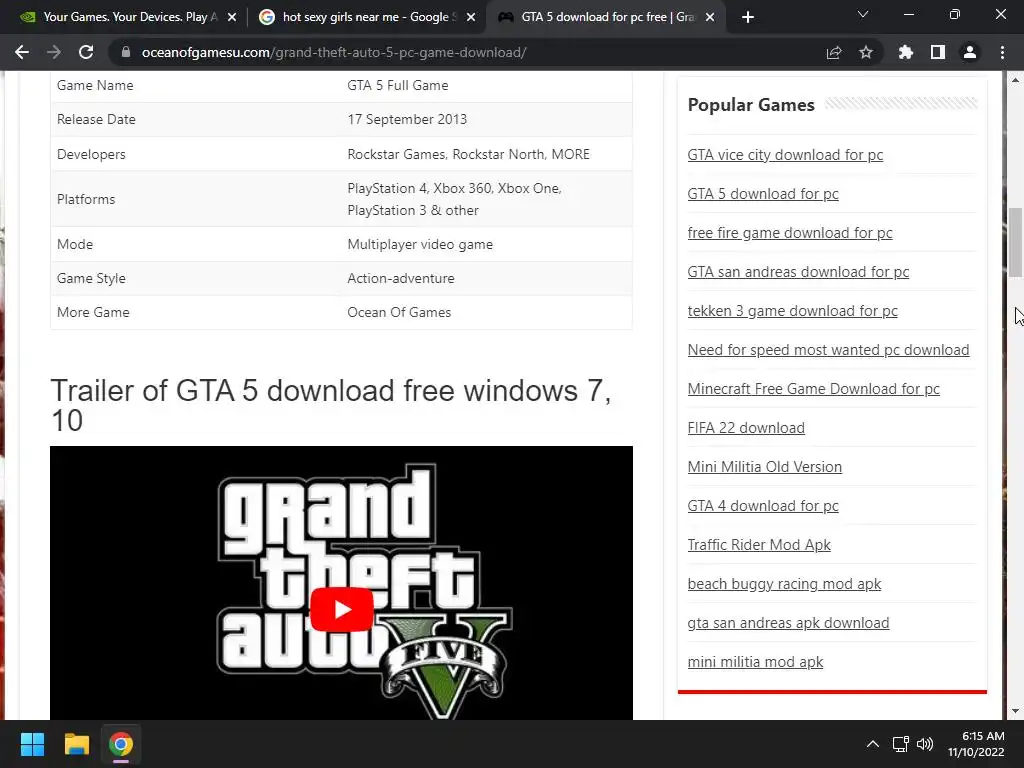Open 'Traffic Rider Mod Apk' link

(759, 545)
